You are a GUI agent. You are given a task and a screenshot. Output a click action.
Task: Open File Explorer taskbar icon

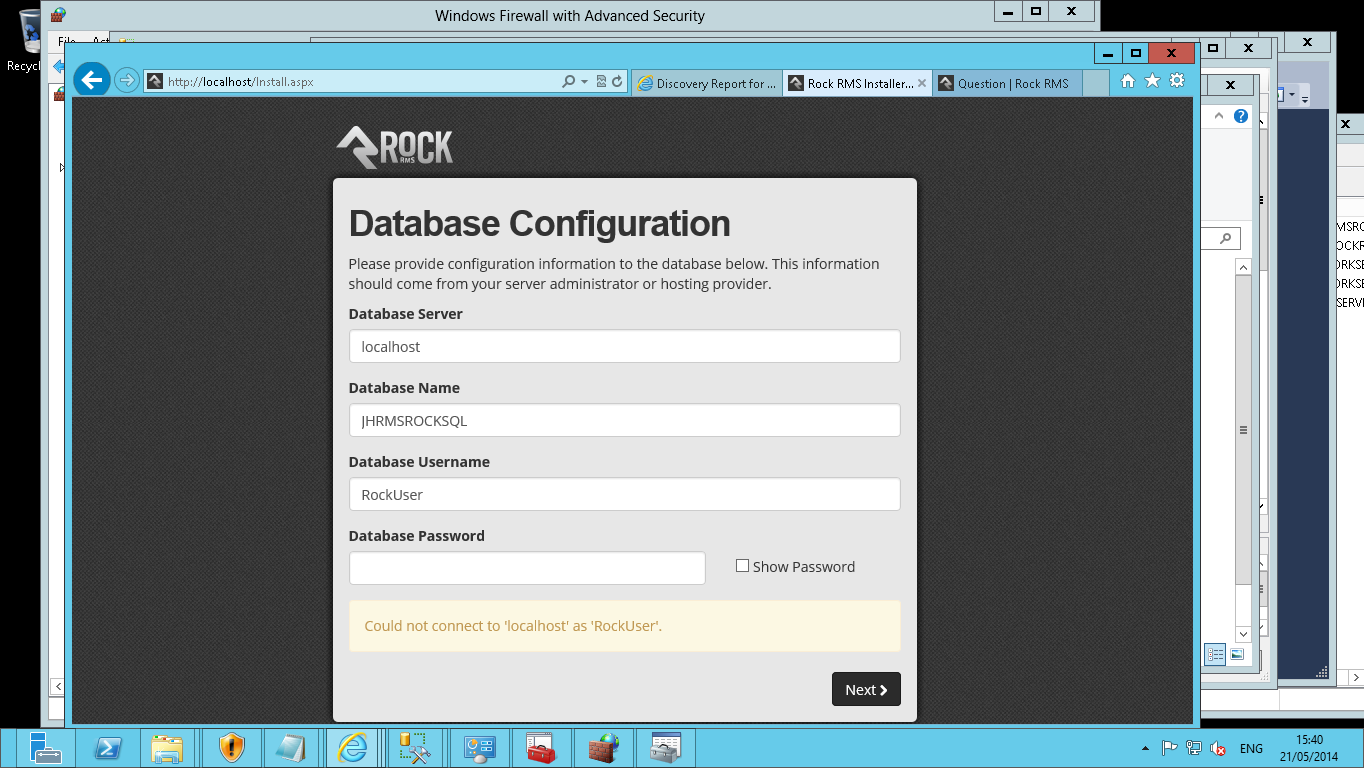coord(168,748)
